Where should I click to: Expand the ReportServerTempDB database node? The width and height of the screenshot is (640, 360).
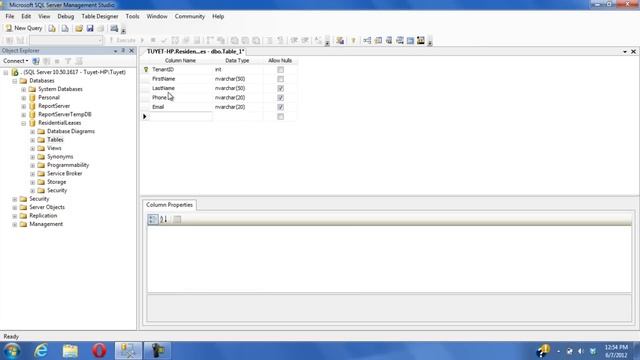coord(24,115)
